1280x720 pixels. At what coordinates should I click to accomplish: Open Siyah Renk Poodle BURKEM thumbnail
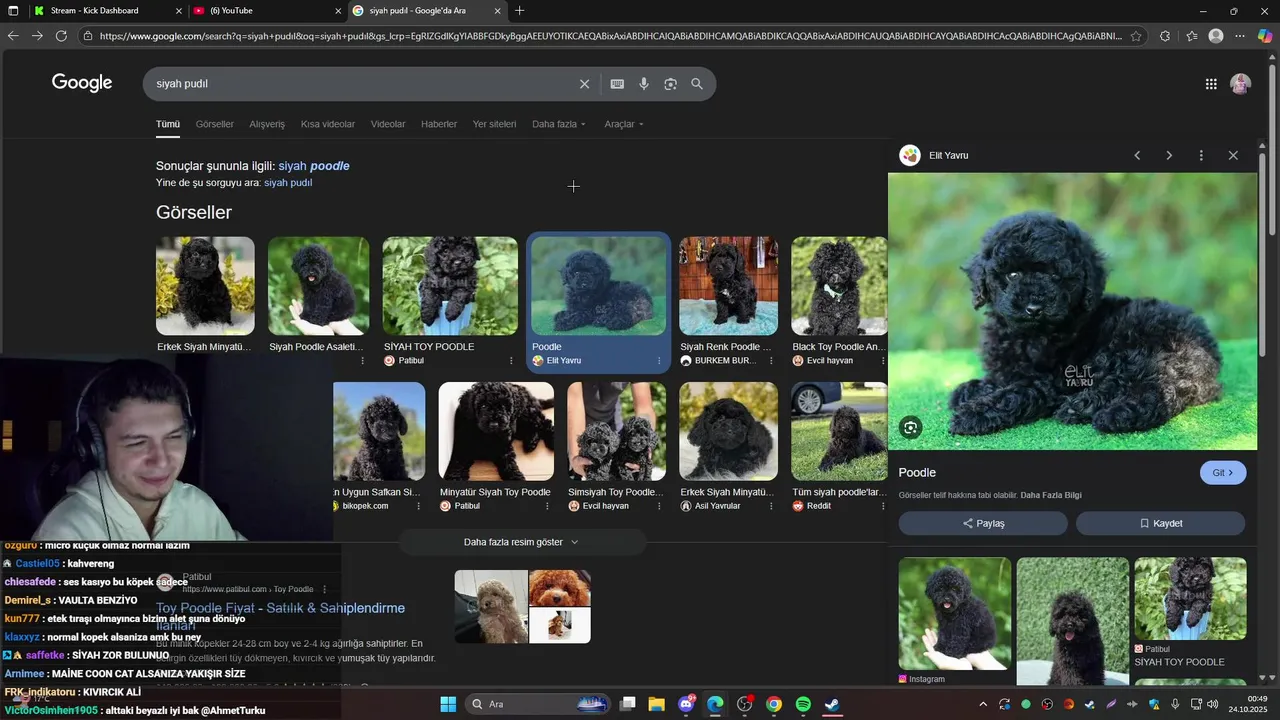[728, 286]
